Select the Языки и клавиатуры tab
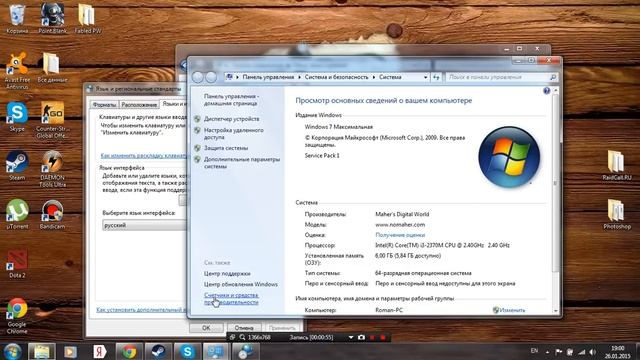The image size is (640, 360). pyautogui.click(x=174, y=104)
